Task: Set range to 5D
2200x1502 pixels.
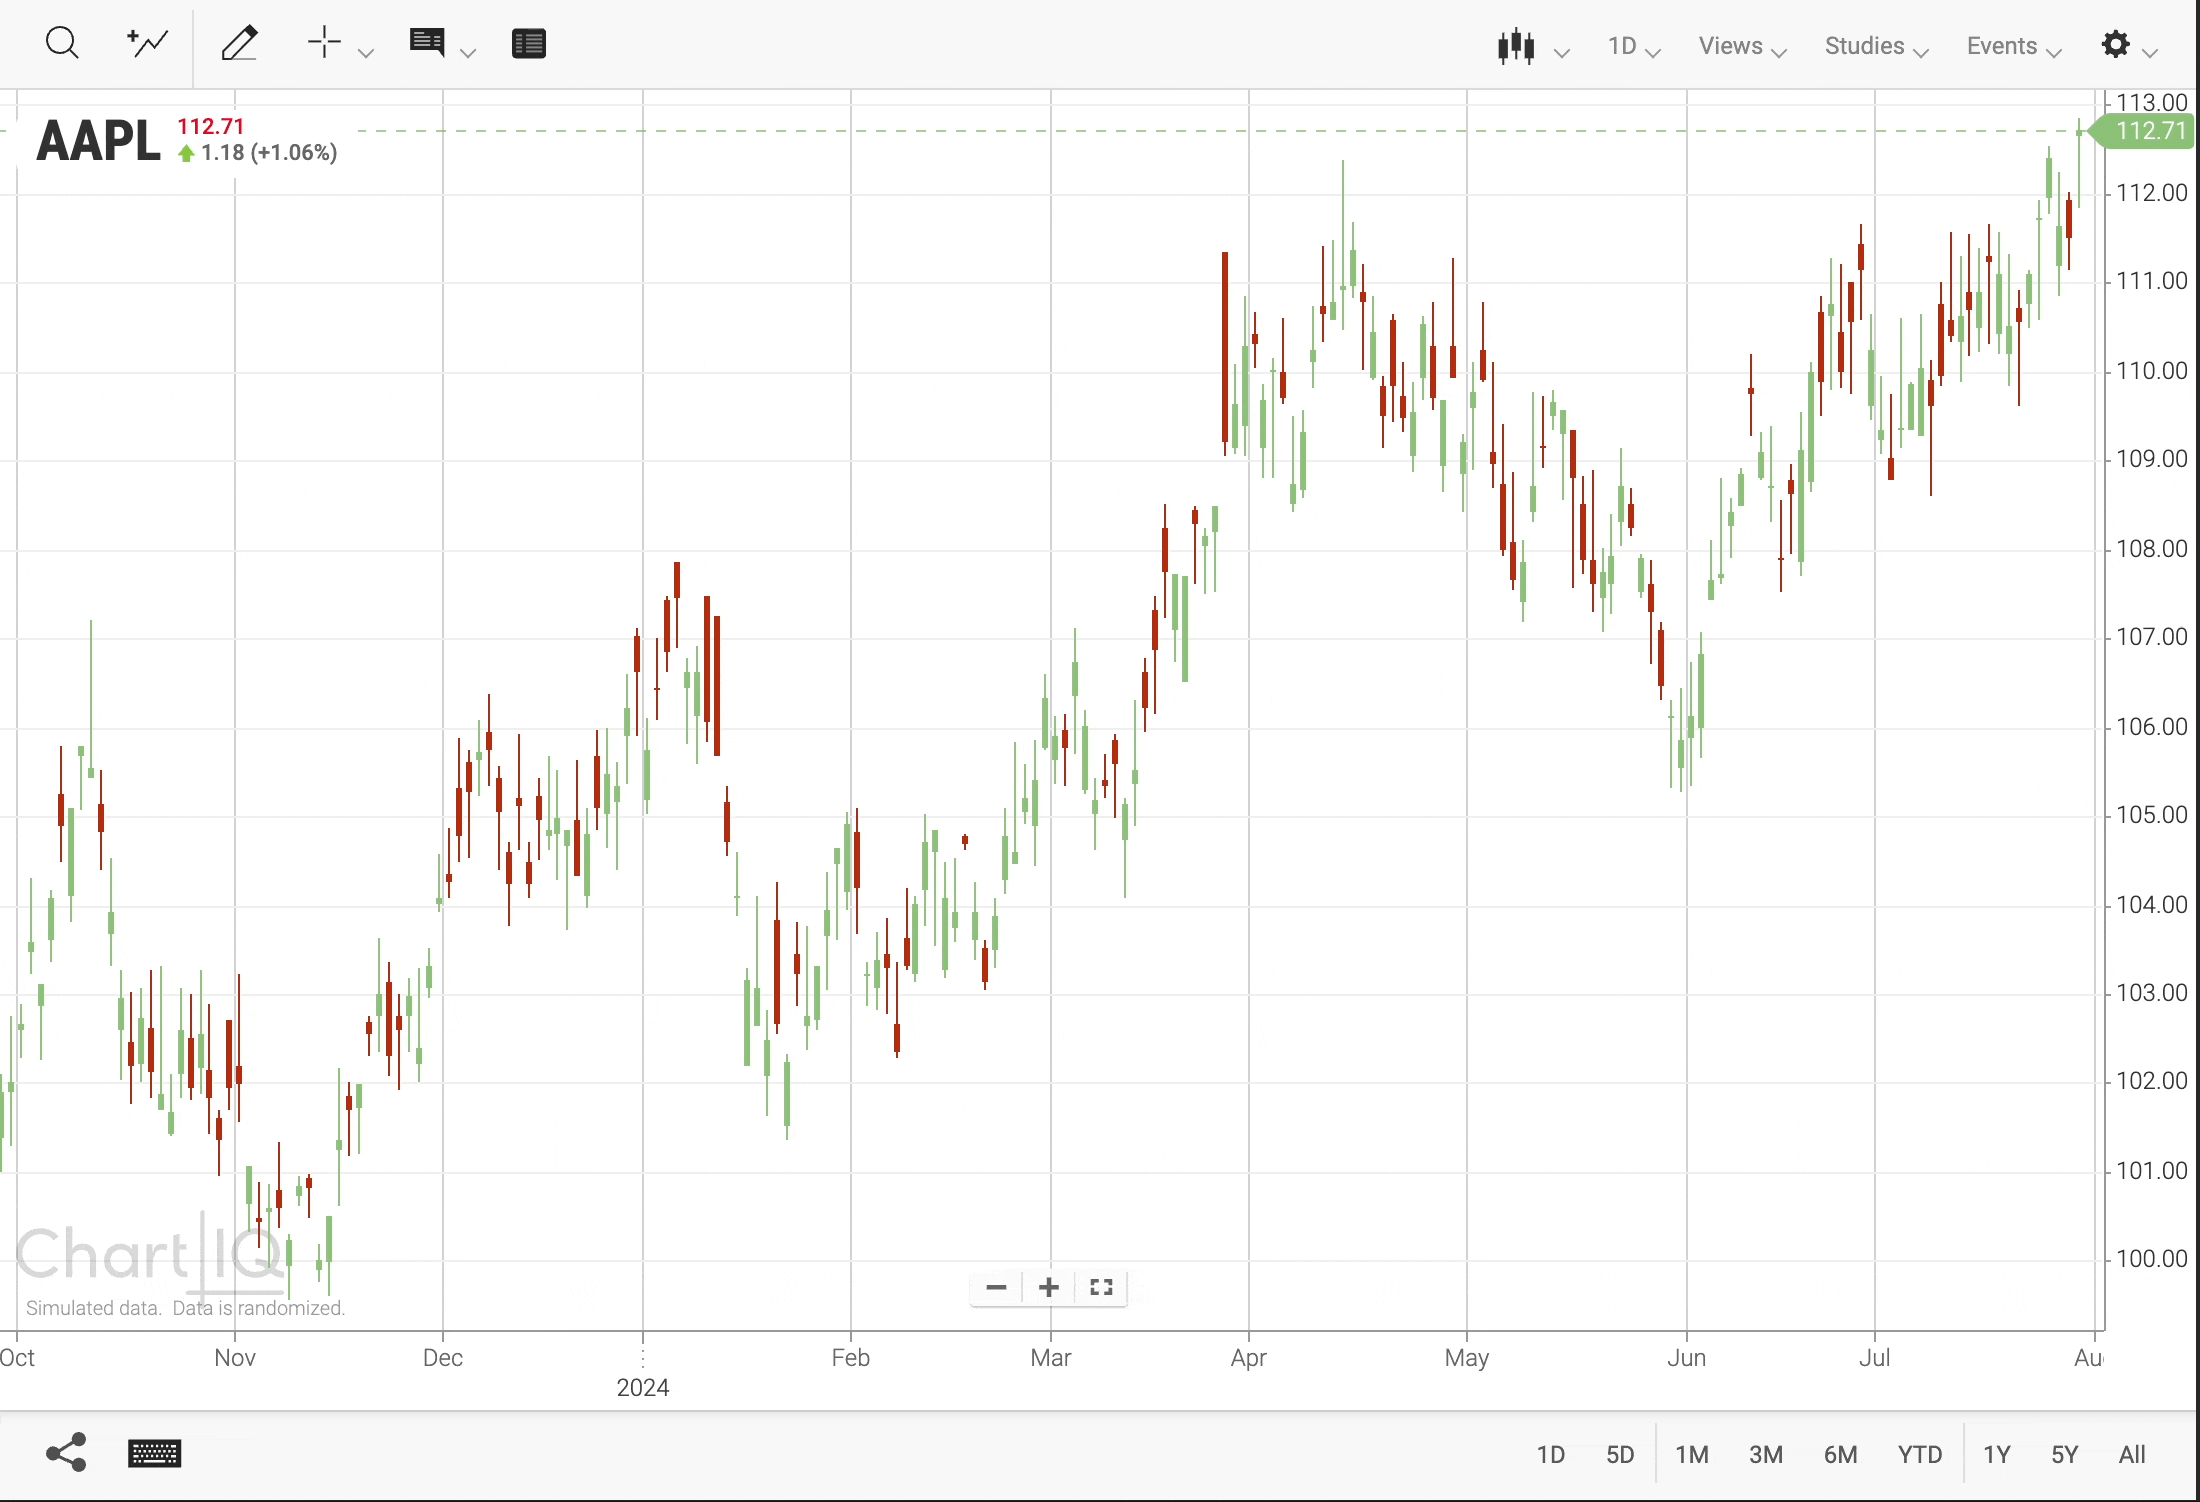Action: [1620, 1455]
